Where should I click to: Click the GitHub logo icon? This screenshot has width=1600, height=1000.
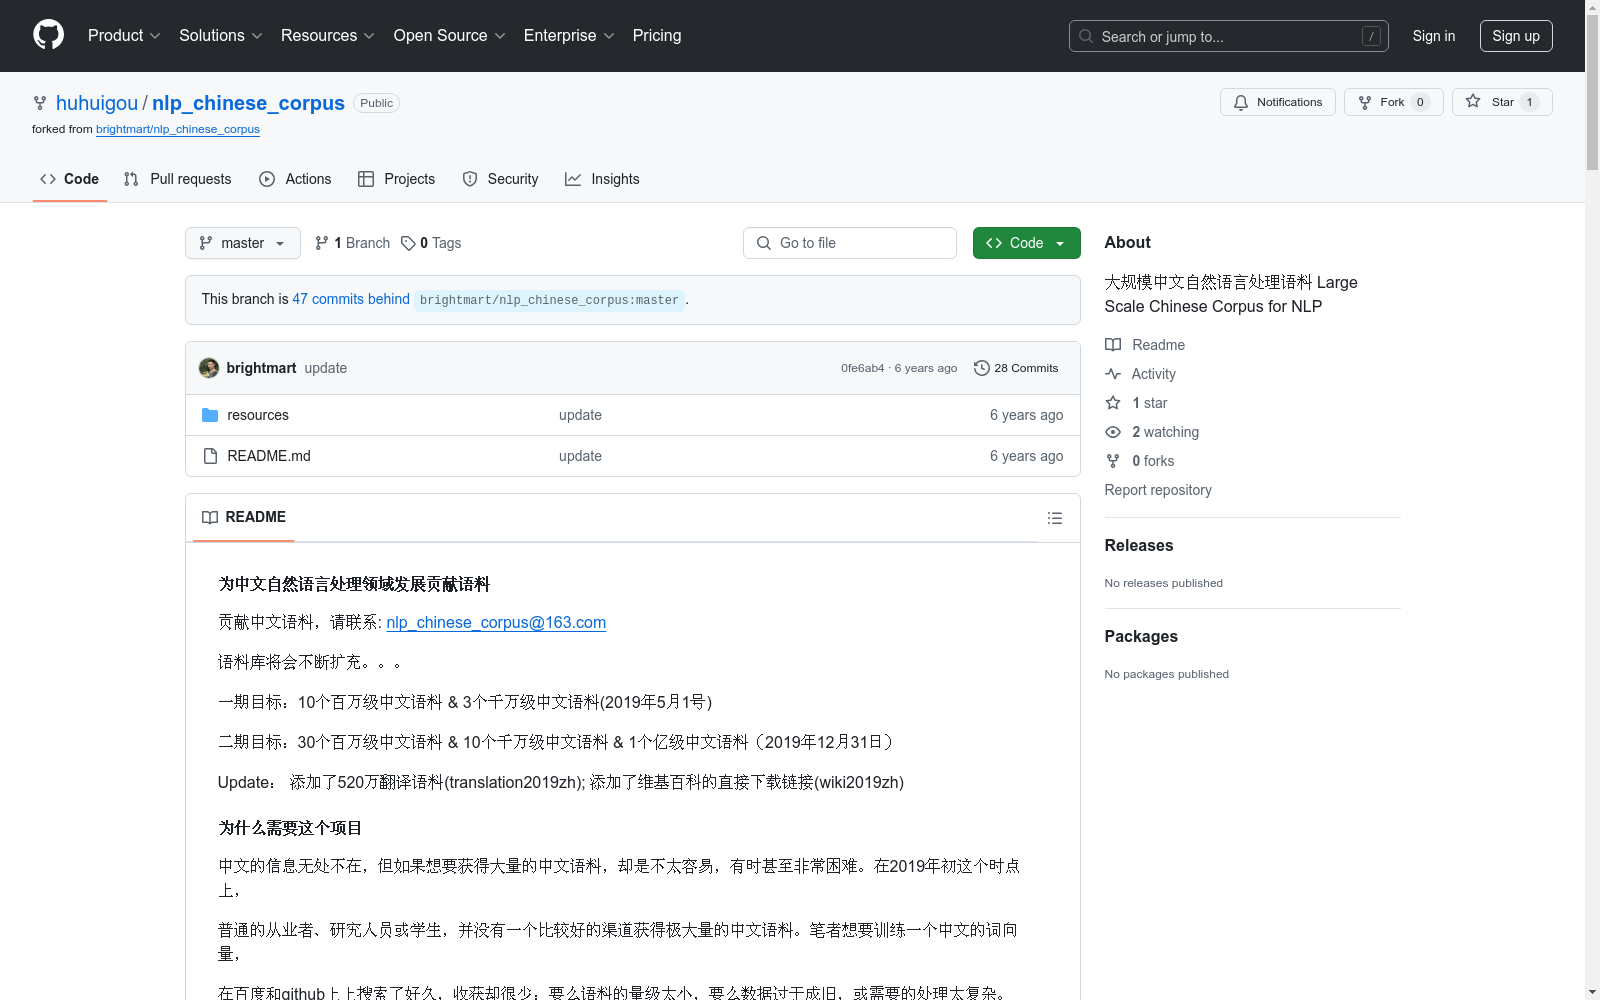click(48, 35)
